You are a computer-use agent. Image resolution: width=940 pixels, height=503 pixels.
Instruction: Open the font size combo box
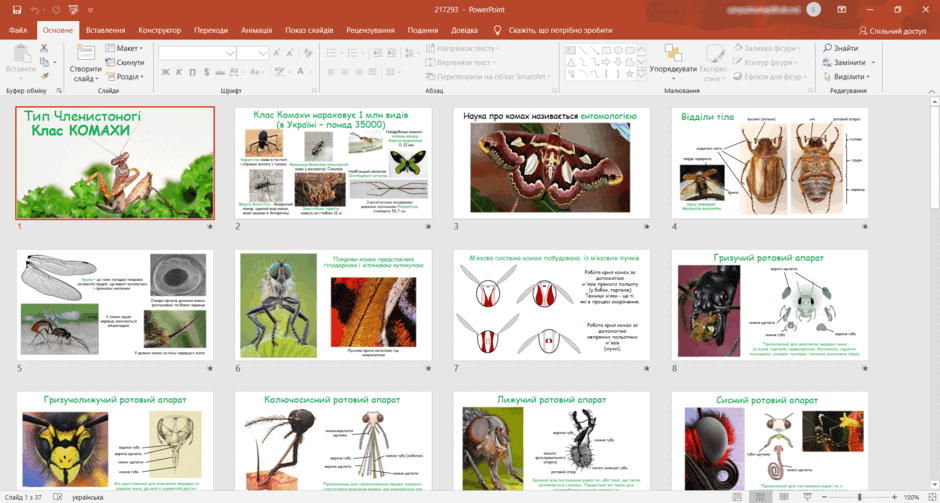[252, 53]
